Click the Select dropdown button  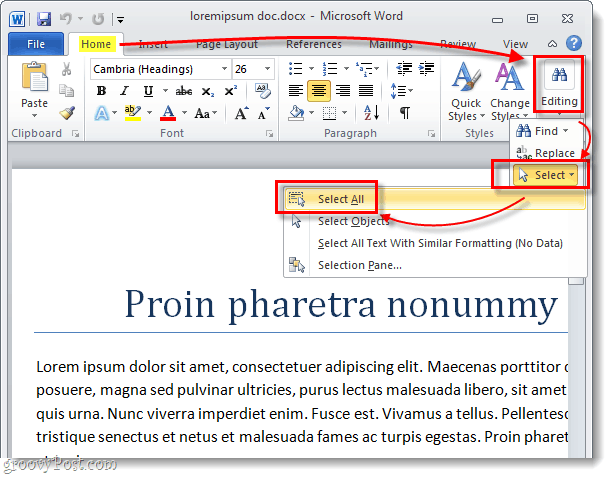tap(545, 175)
